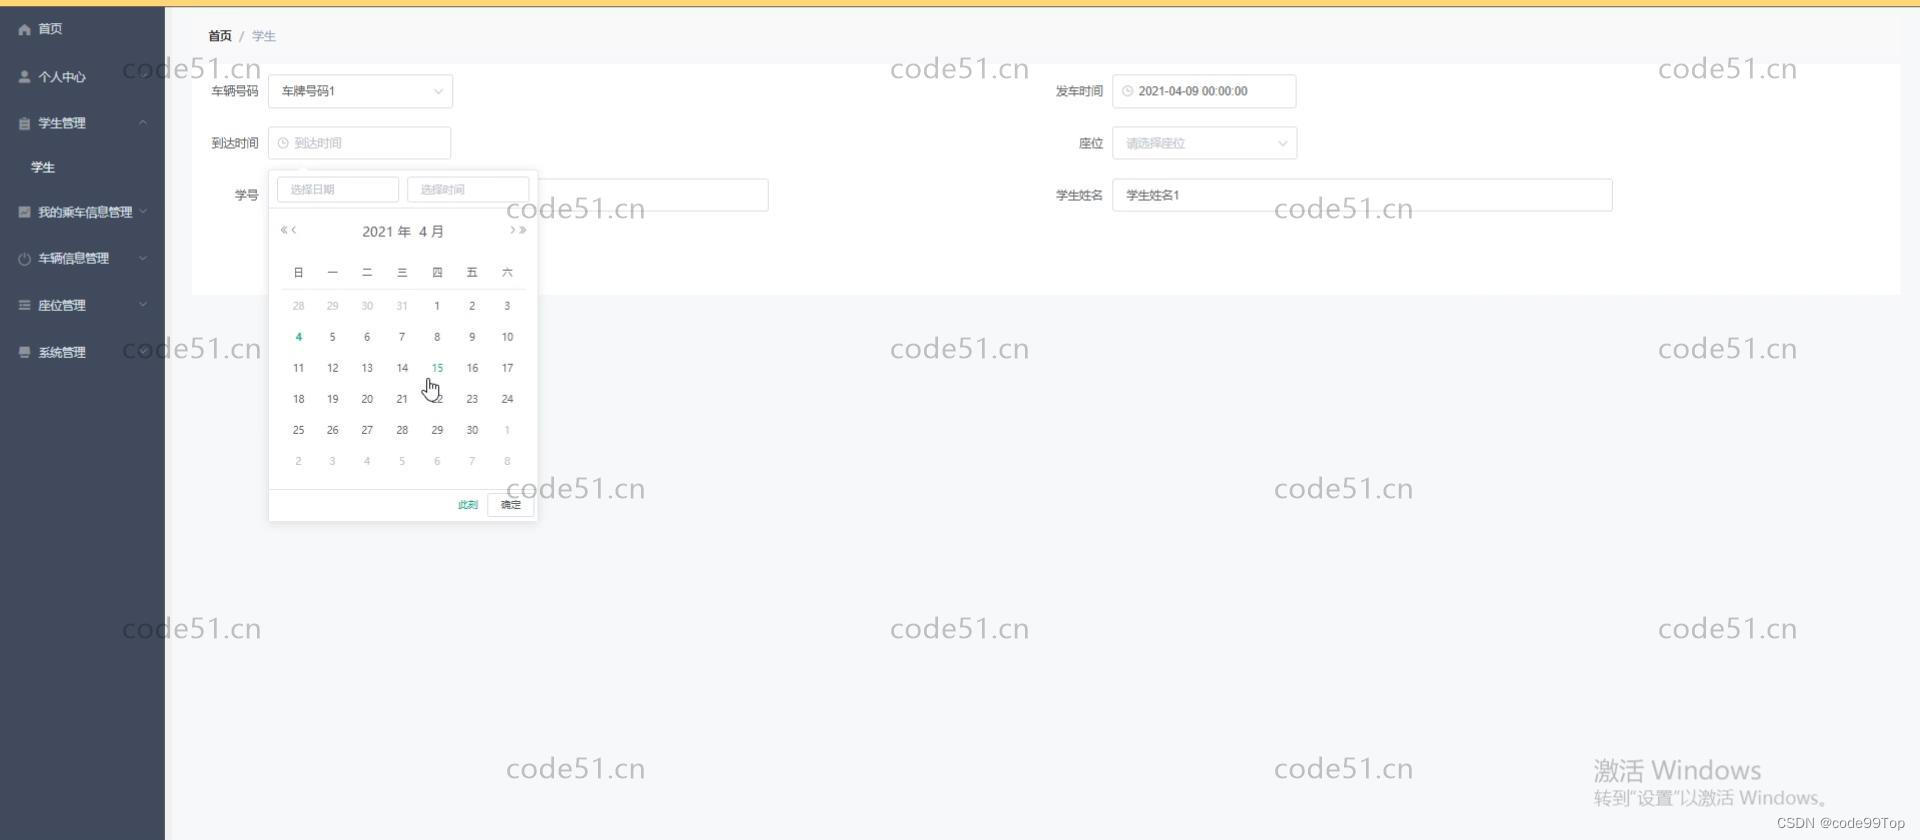The height and width of the screenshot is (840, 1920).
Task: Go to previous year in calendar
Action: pyautogui.click(x=284, y=230)
